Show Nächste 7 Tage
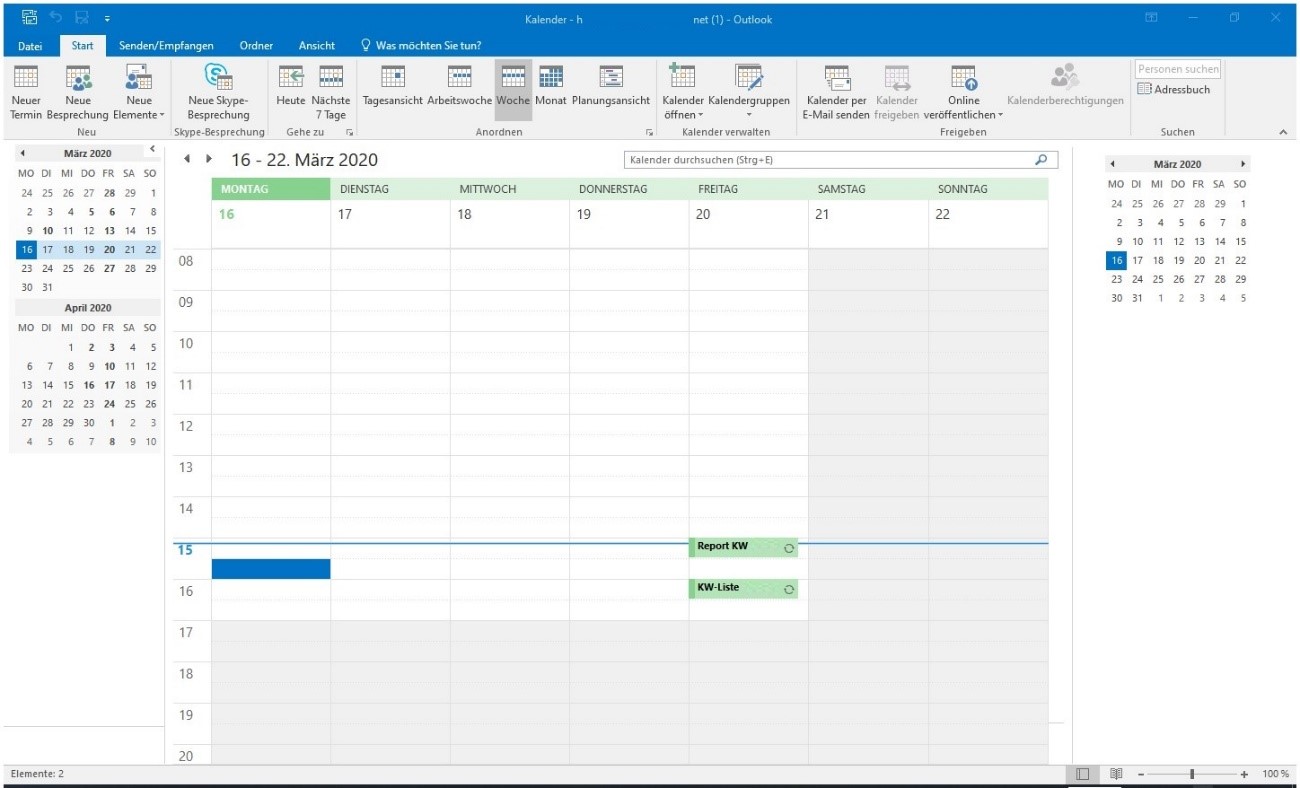The width and height of the screenshot is (1300, 788). (331, 92)
